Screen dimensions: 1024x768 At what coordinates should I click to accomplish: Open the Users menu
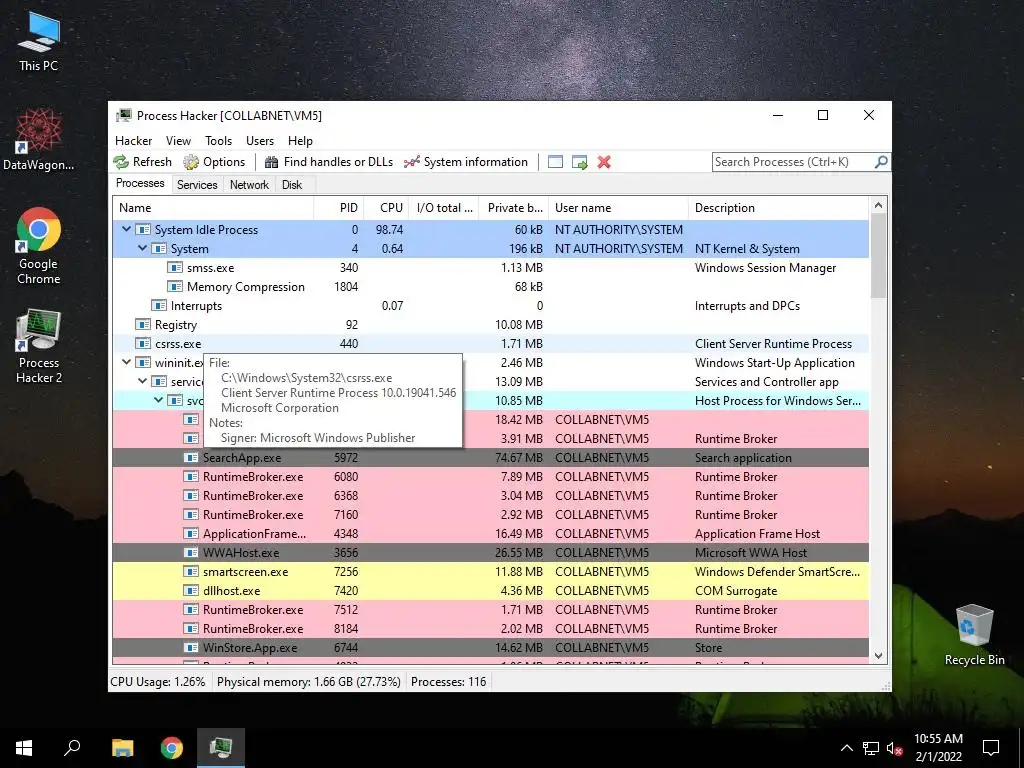click(260, 140)
